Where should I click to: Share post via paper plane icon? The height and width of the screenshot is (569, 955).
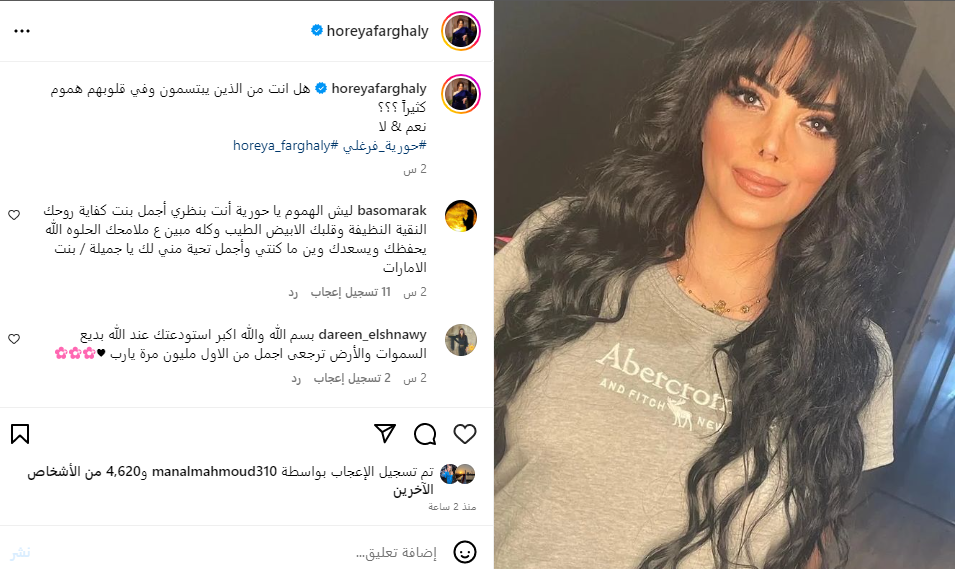click(x=385, y=433)
